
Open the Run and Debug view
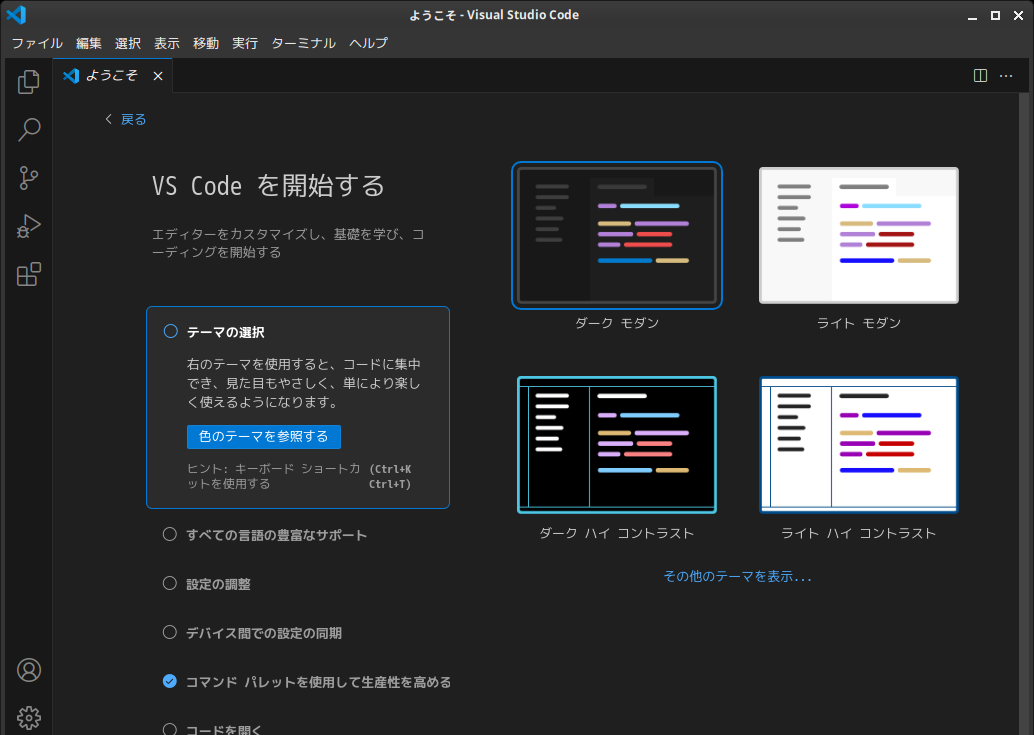[x=29, y=226]
